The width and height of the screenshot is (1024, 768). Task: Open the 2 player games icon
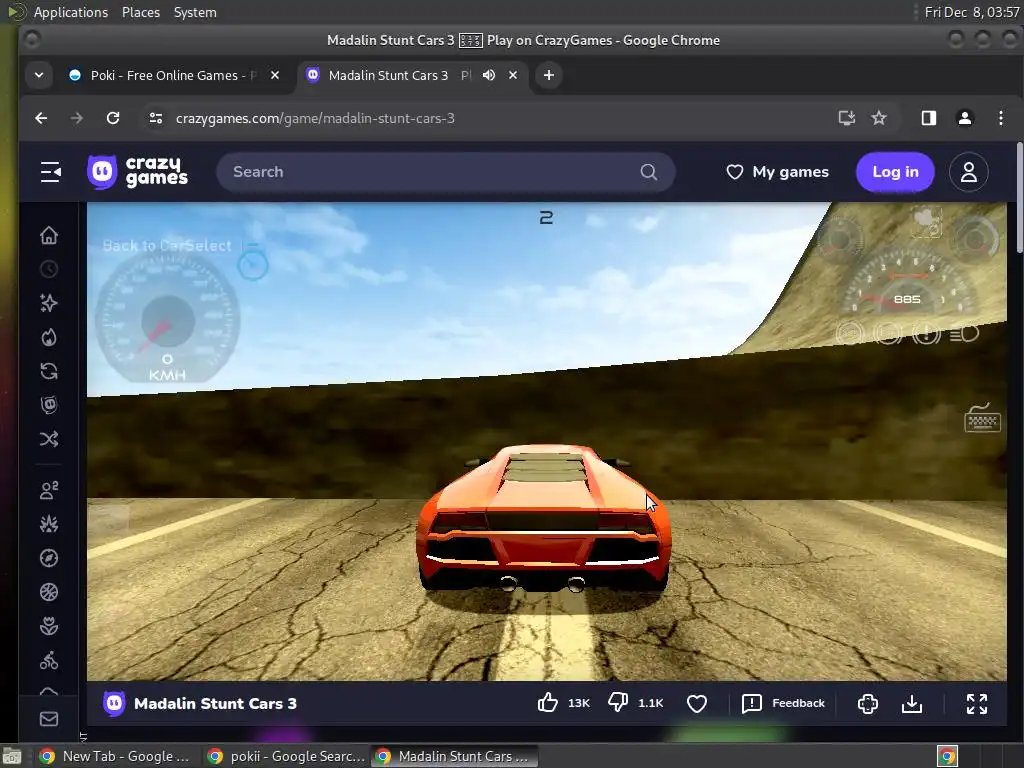(49, 490)
